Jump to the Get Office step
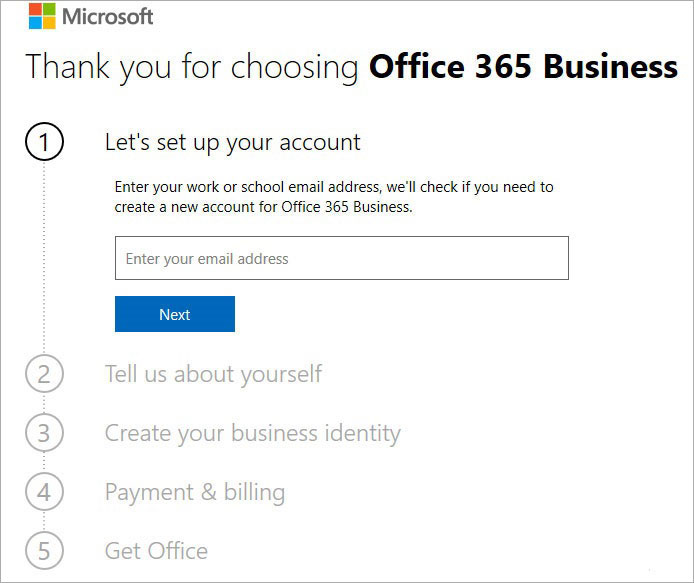This screenshot has height=583, width=694. tap(156, 551)
